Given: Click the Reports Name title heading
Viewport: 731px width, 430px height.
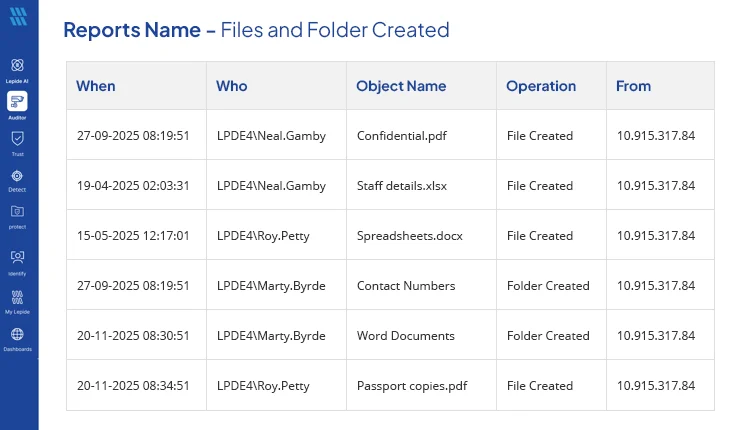Looking at the screenshot, I should 256,30.
